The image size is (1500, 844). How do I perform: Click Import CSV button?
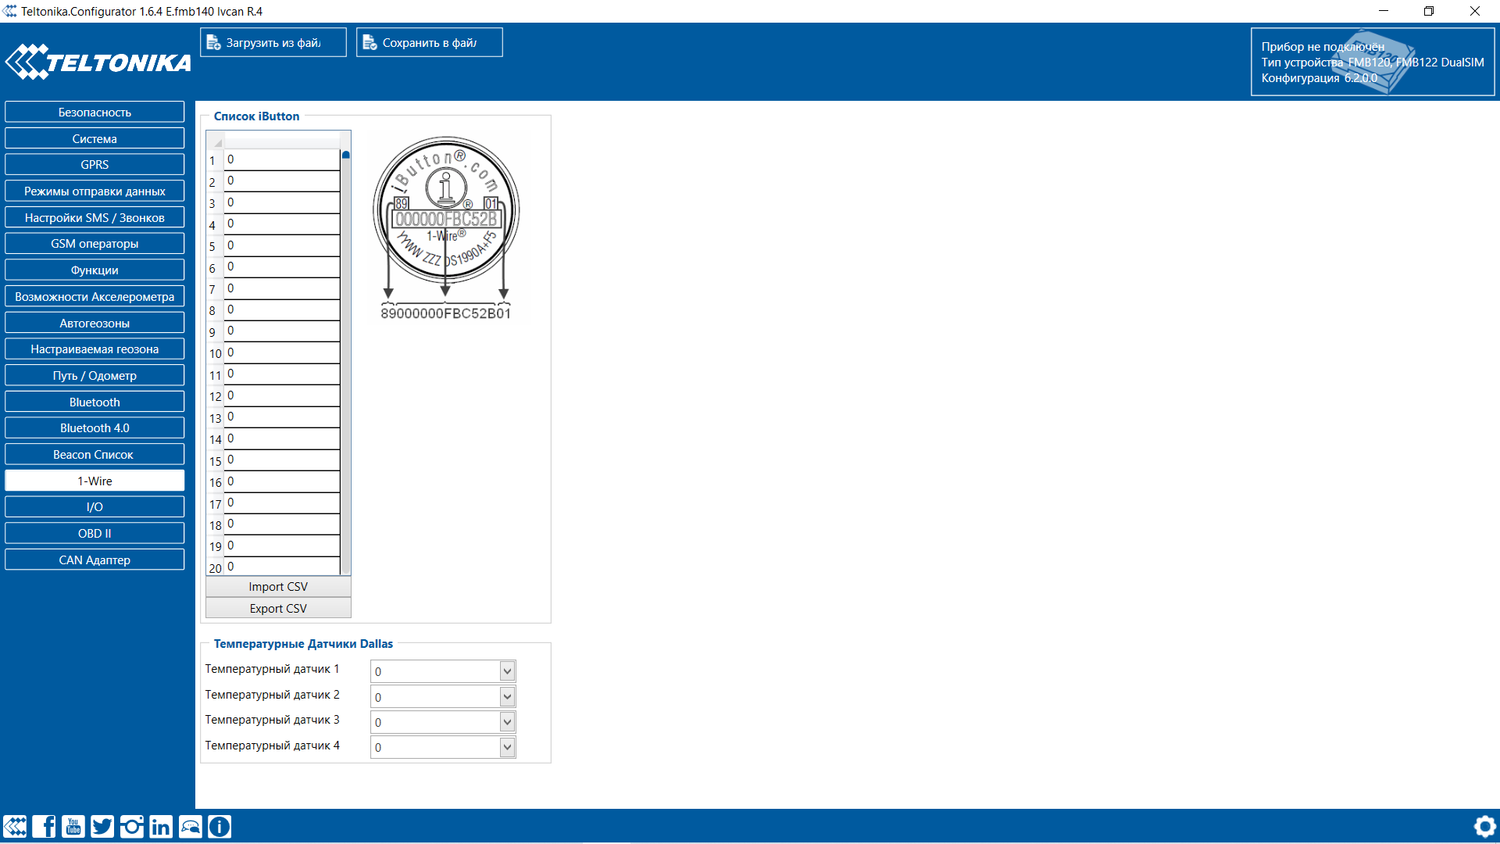click(278, 587)
